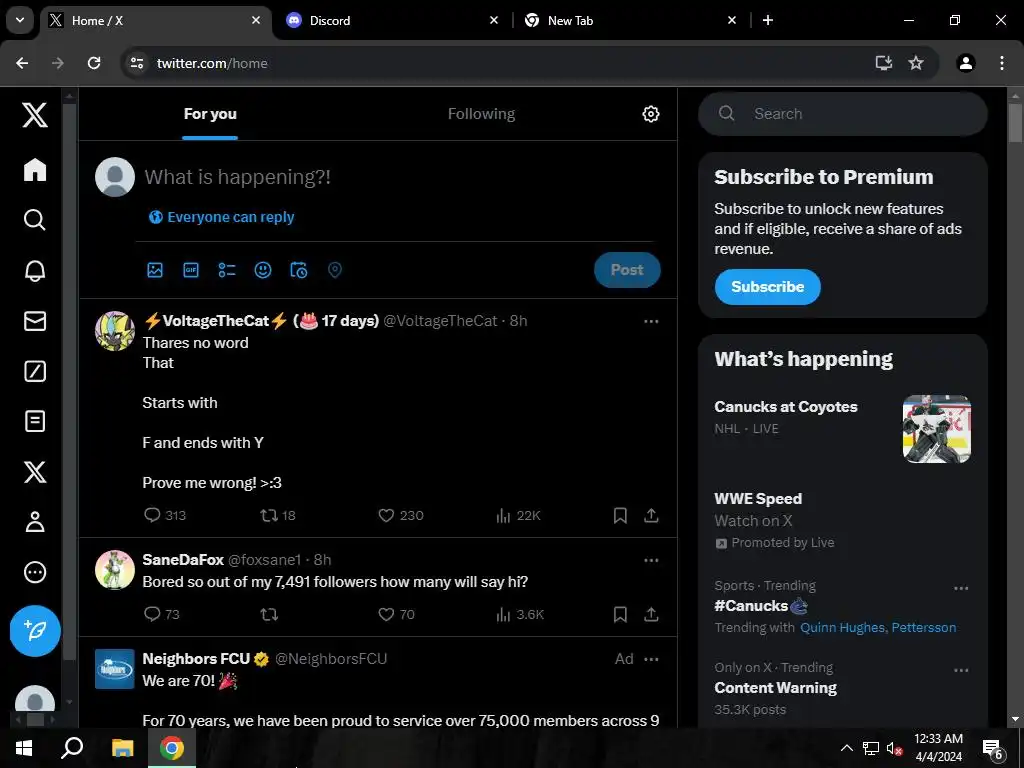Open VoltageTheCat profile name link
1024x768 pixels.
[261, 321]
